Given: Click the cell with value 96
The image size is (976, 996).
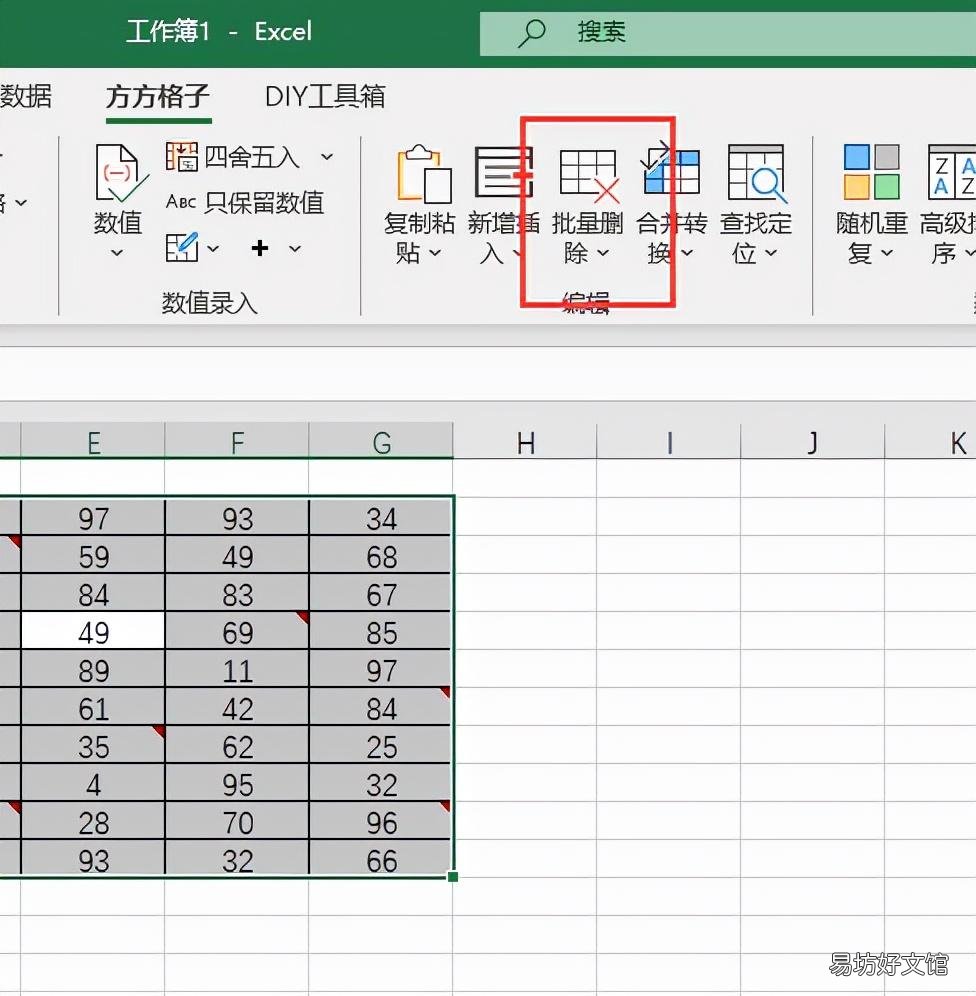Looking at the screenshot, I should click(381, 821).
